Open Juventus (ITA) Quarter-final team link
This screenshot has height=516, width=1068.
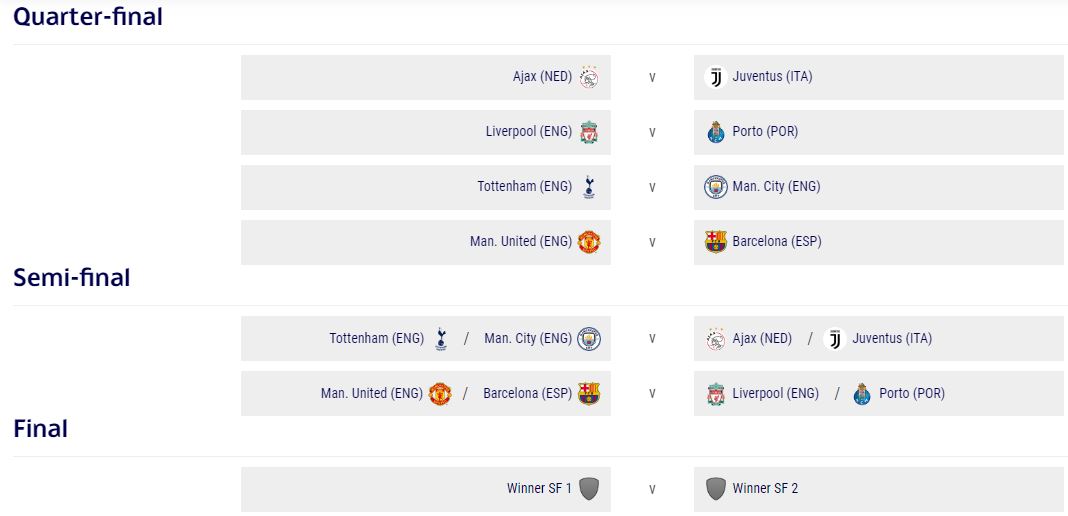click(772, 77)
